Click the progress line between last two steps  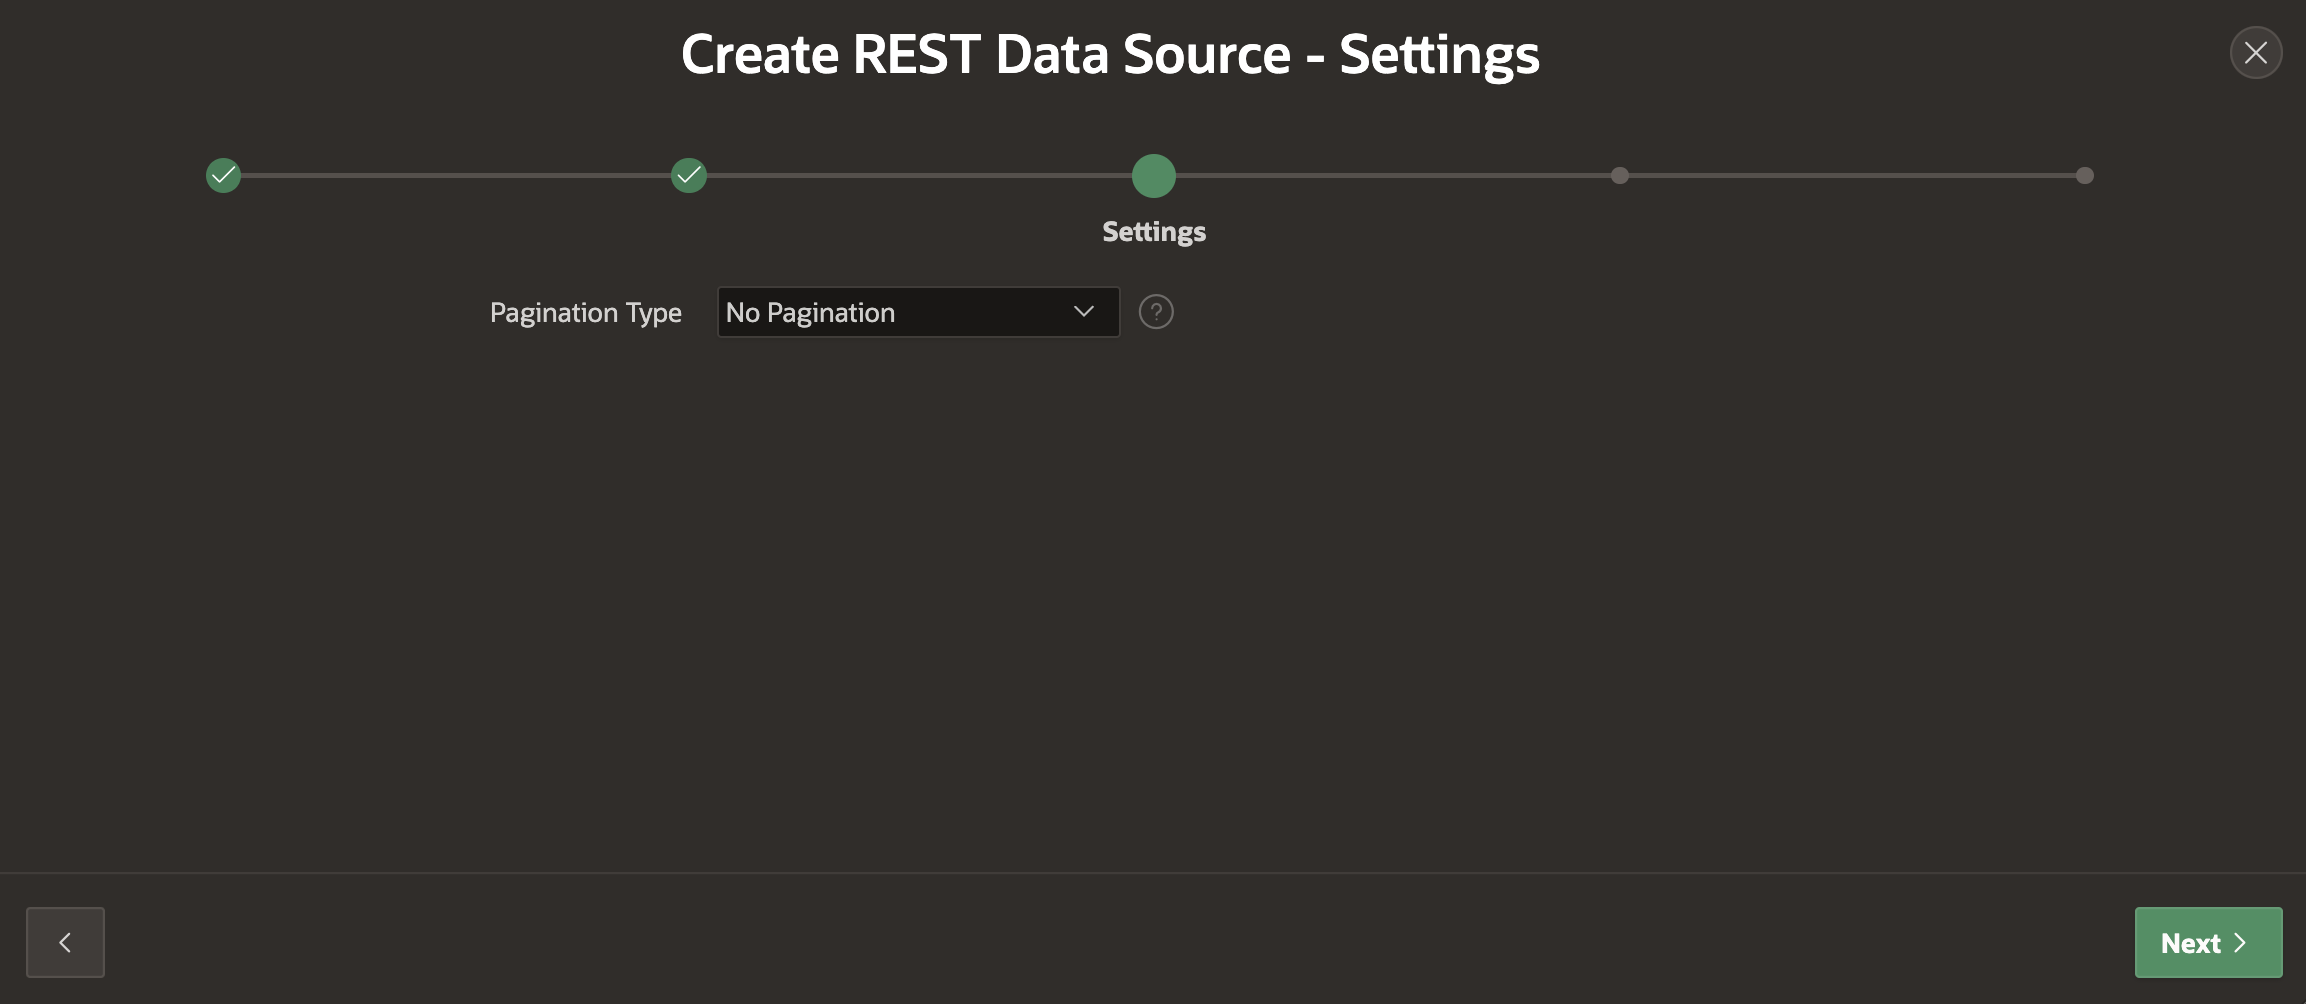click(1850, 176)
